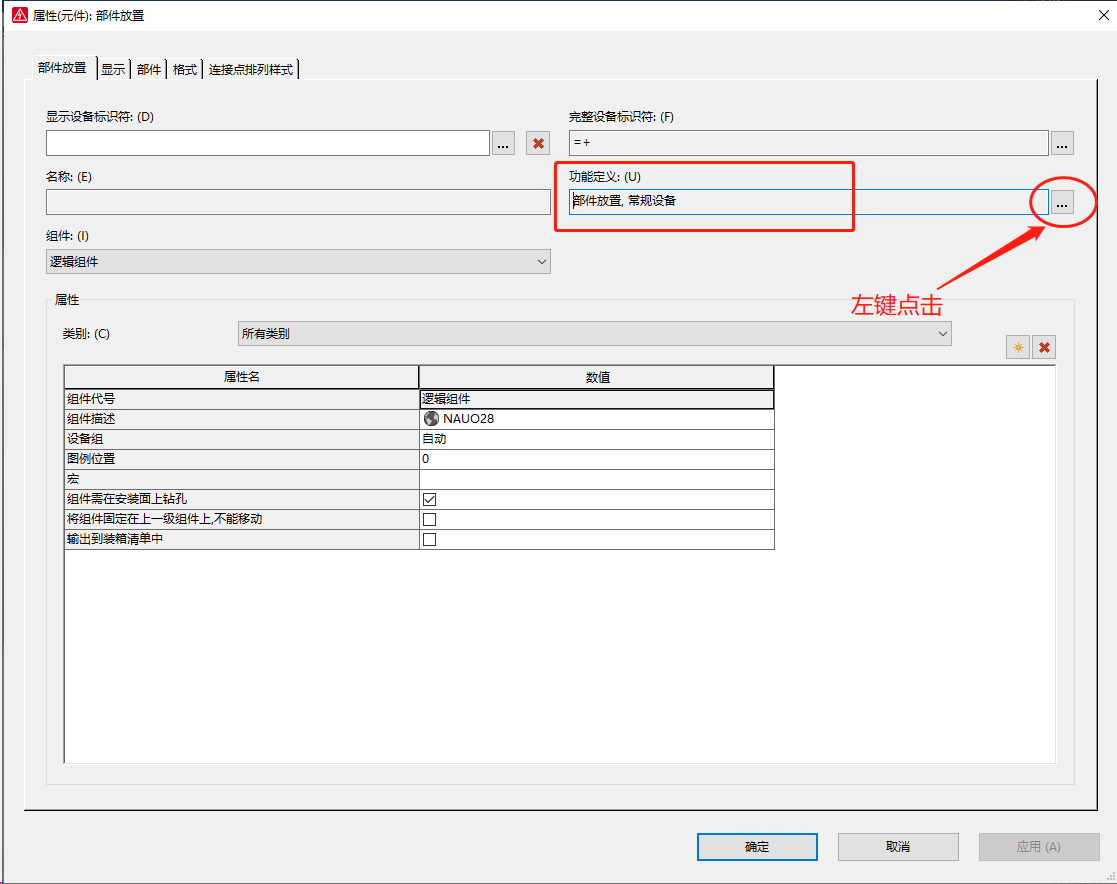Uncheck 组件需在安装面上钻孔

(429, 498)
